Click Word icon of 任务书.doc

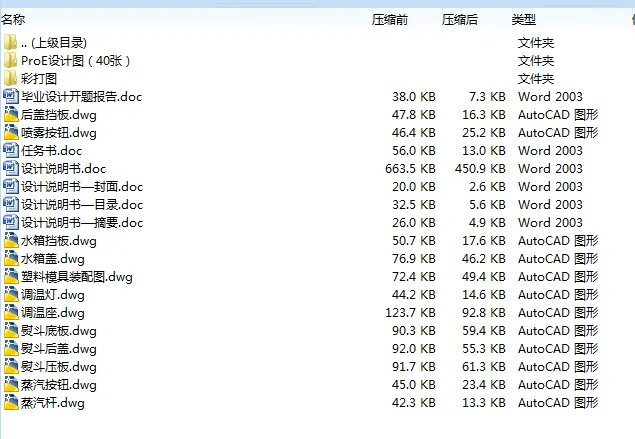(x=11, y=151)
